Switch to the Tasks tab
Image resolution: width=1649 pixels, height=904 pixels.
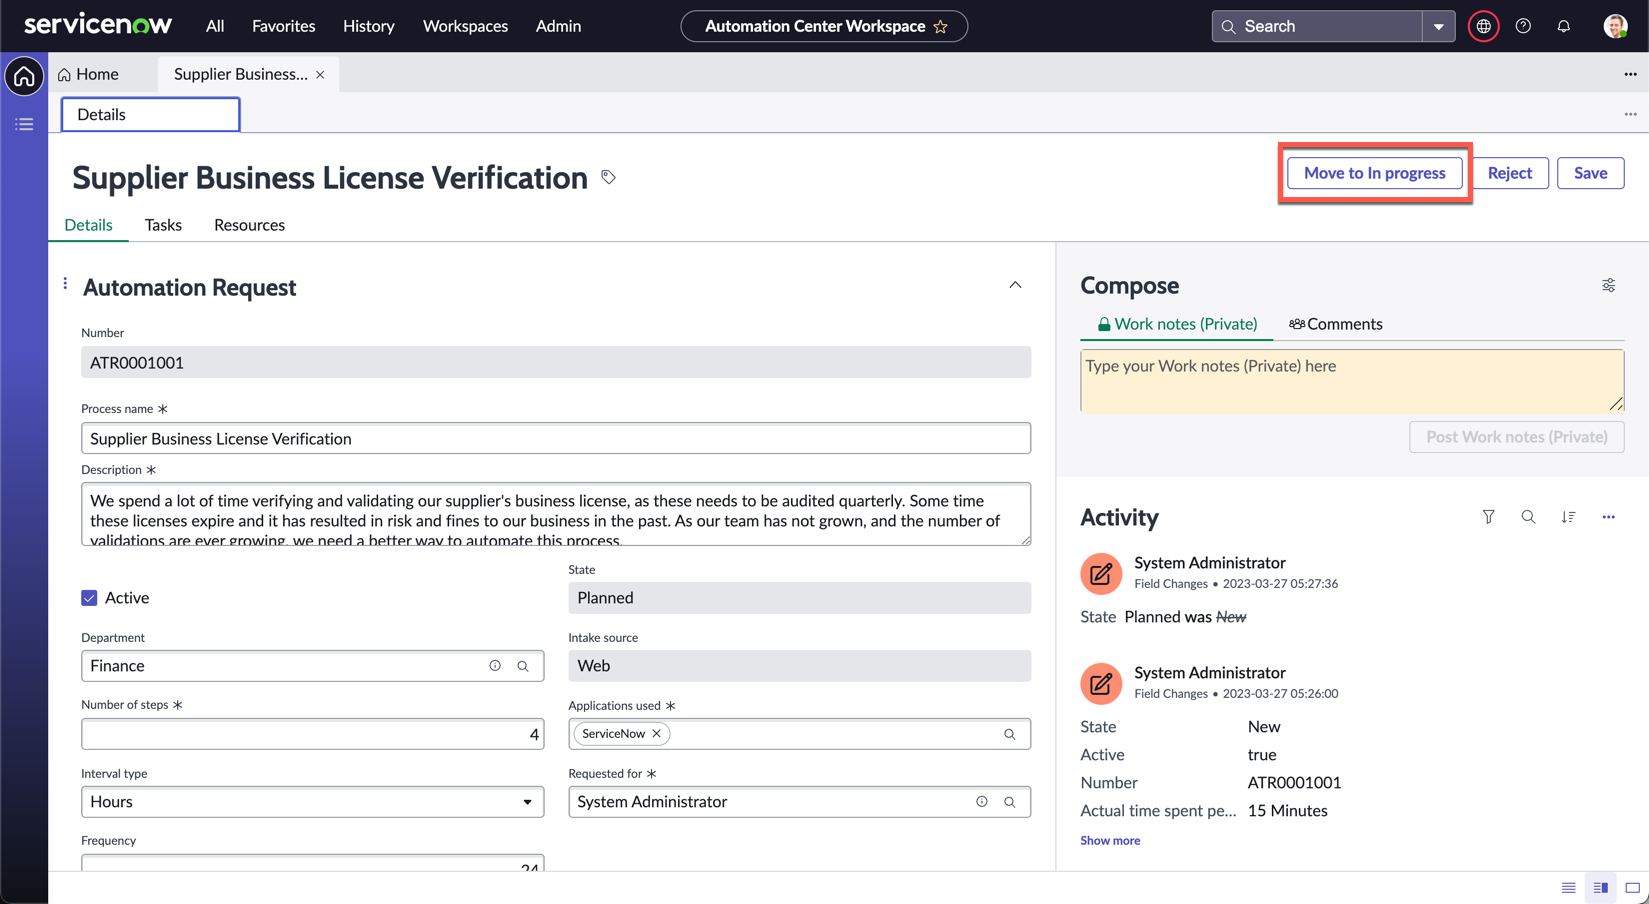(x=163, y=225)
